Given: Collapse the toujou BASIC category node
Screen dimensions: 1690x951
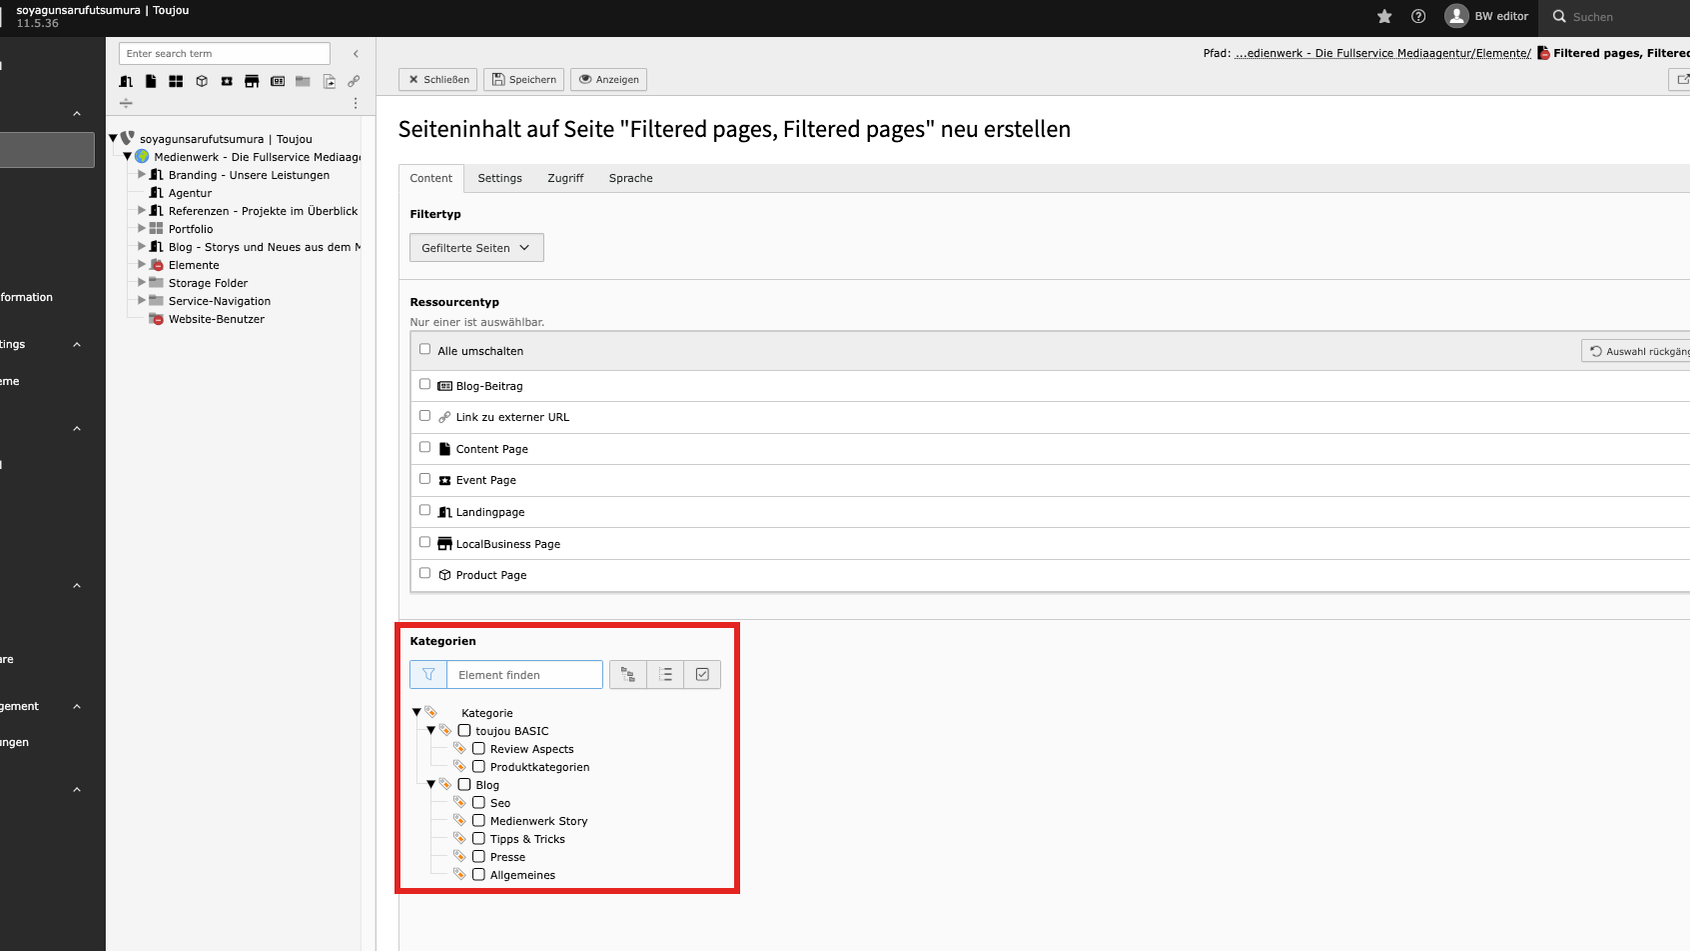Looking at the screenshot, I should click(x=431, y=731).
